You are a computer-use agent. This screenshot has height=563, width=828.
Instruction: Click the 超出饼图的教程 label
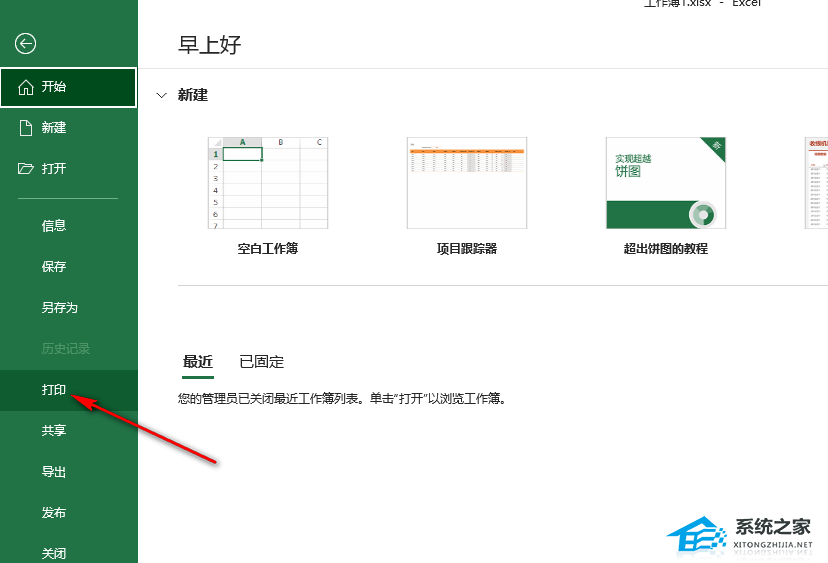tap(666, 249)
